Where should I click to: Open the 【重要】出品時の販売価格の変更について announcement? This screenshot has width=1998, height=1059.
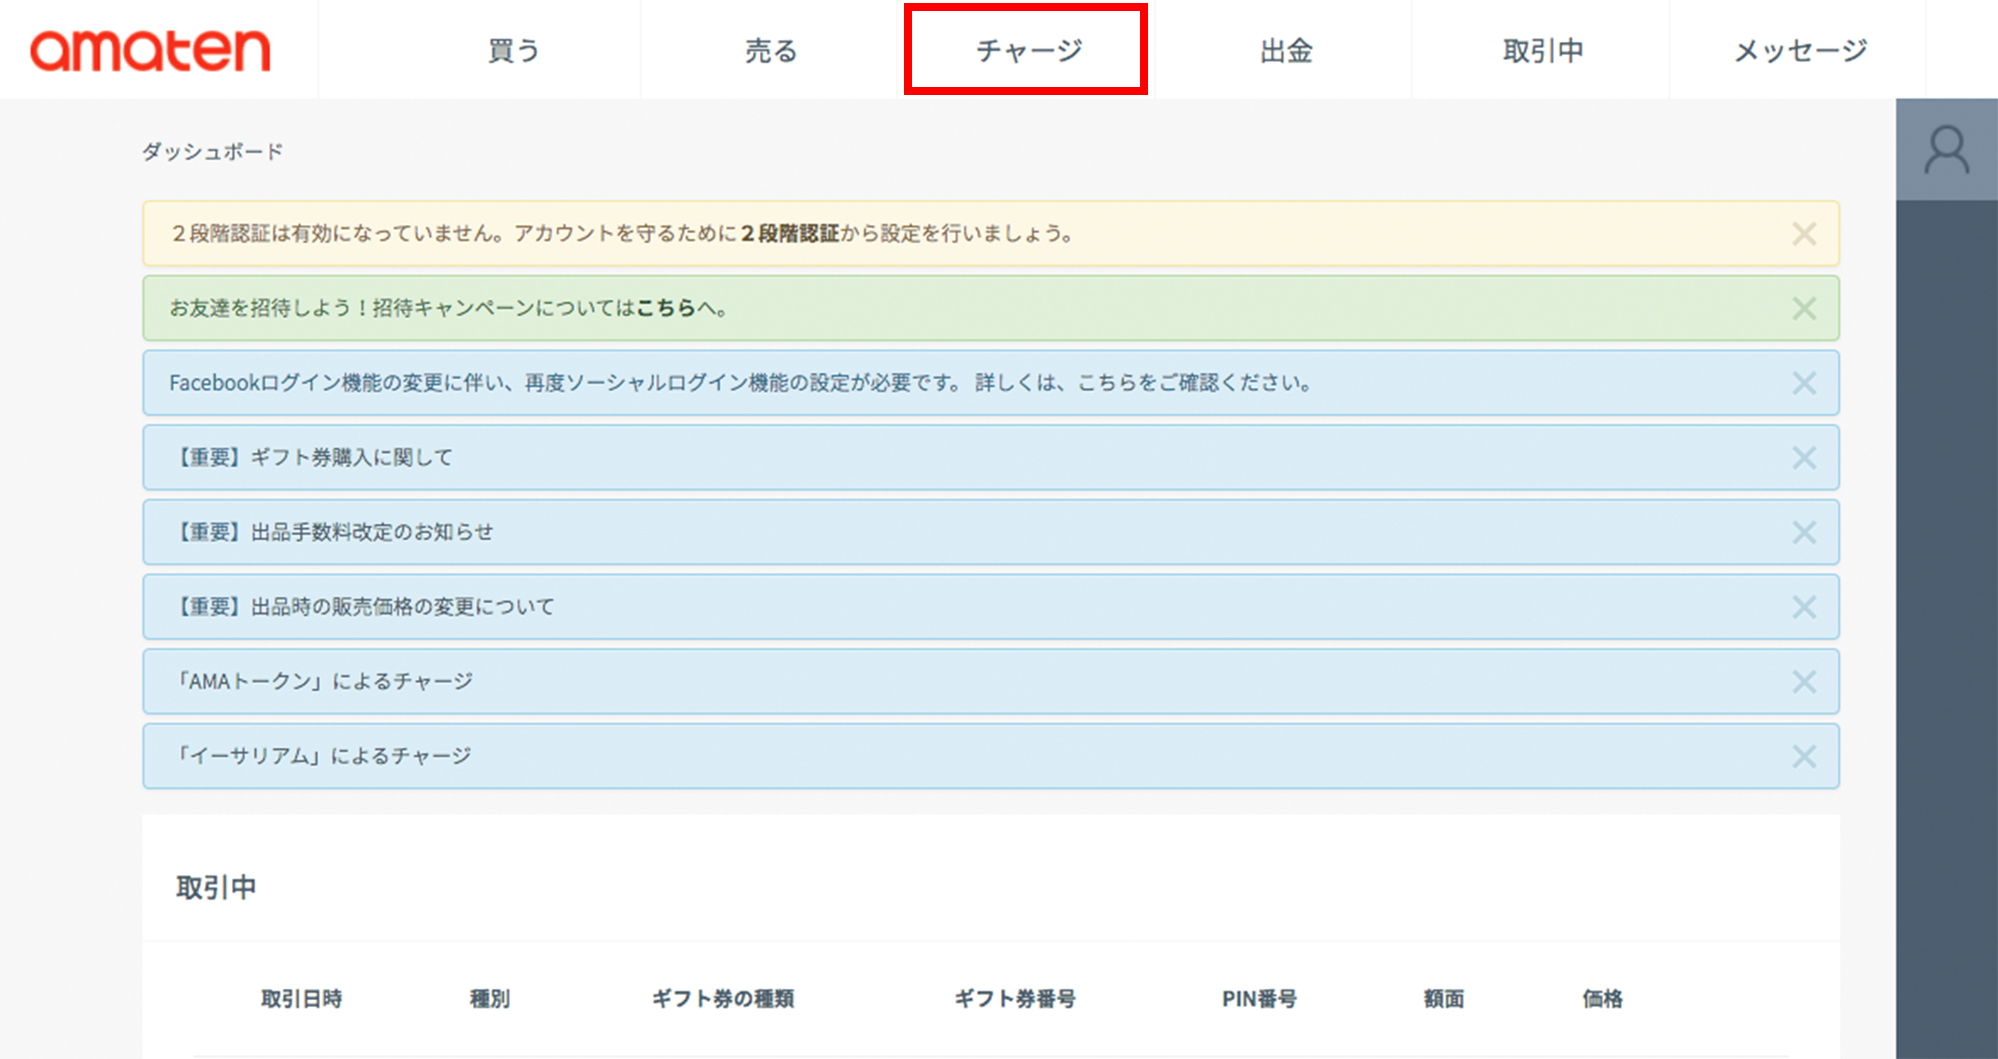[364, 607]
